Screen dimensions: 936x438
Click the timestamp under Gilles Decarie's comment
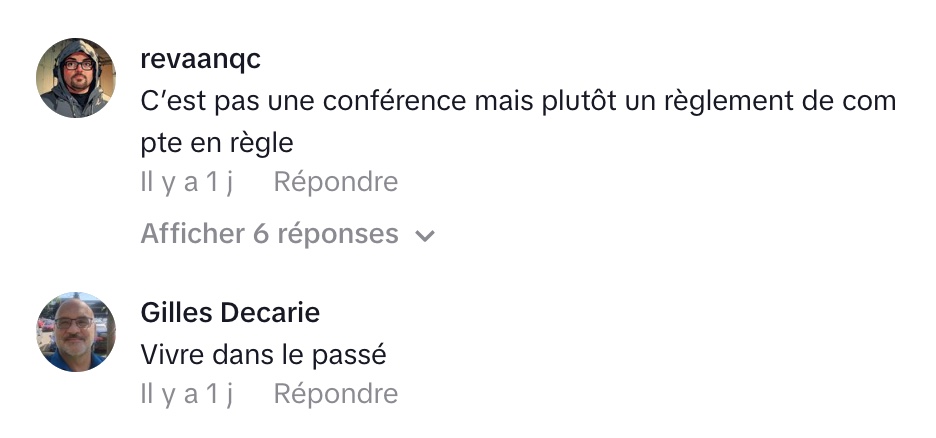click(x=186, y=394)
